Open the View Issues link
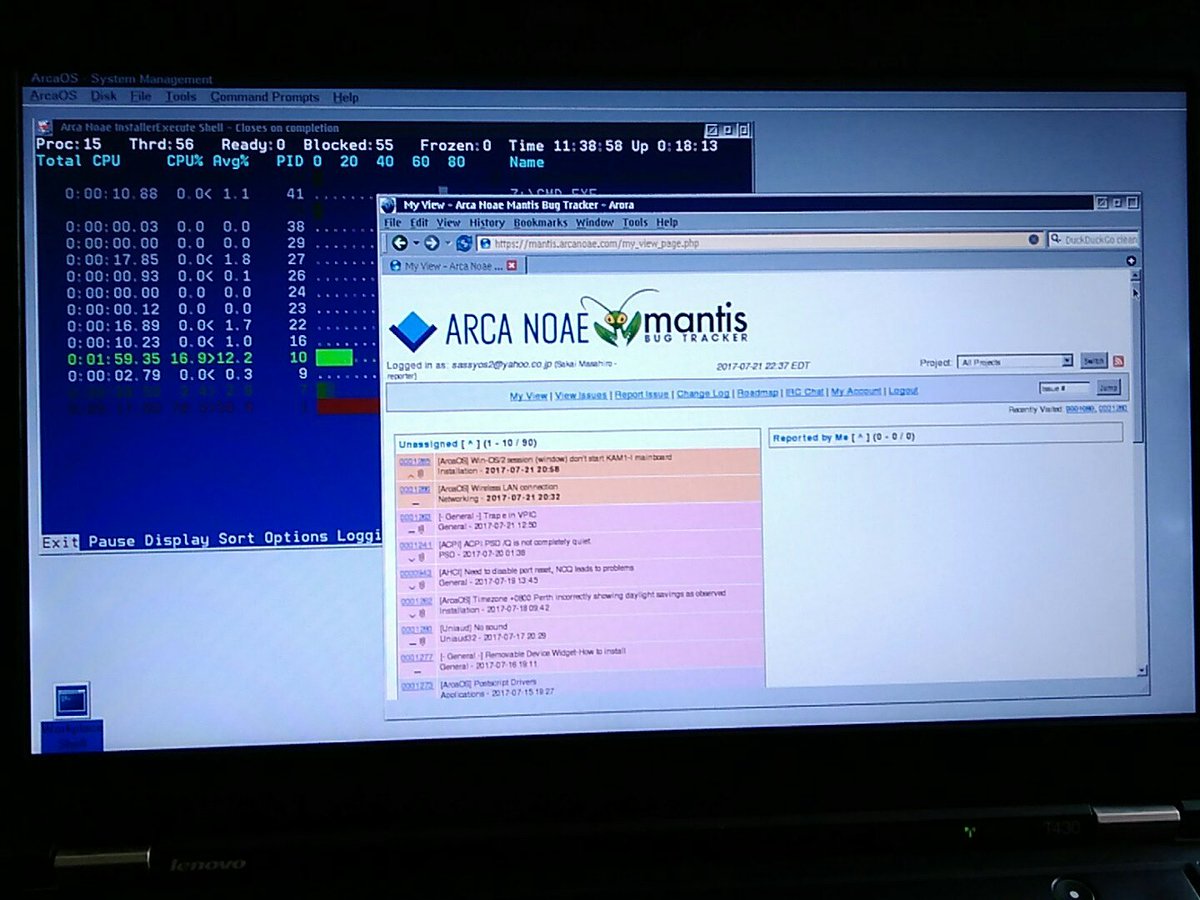 (x=581, y=395)
